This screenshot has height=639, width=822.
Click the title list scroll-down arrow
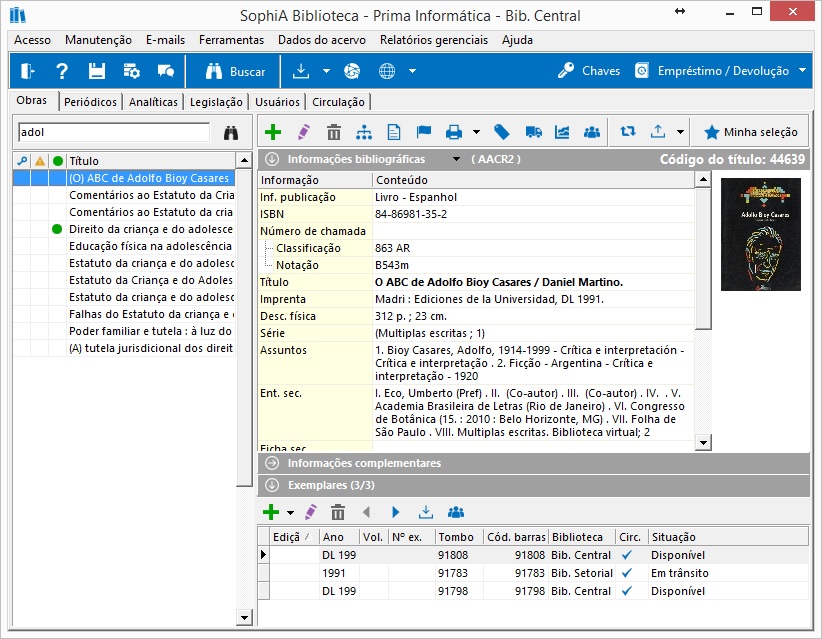click(x=244, y=617)
